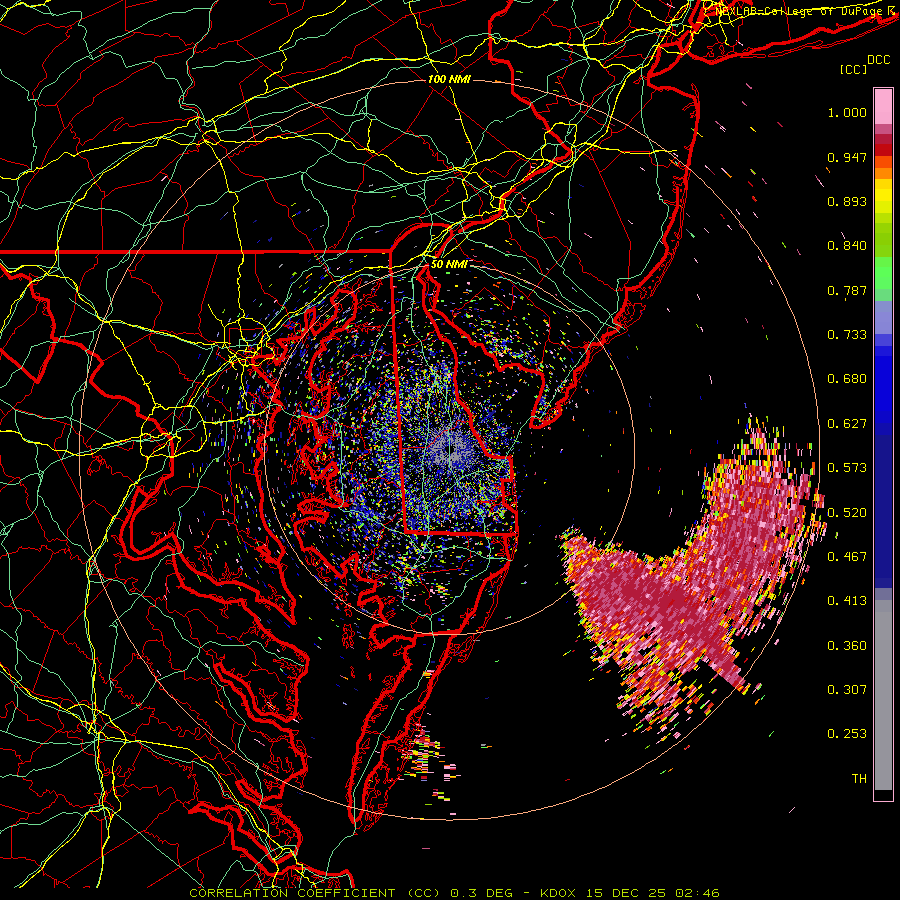Click the 0.947 legend value
Viewport: 900px width, 900px height.
(x=847, y=157)
